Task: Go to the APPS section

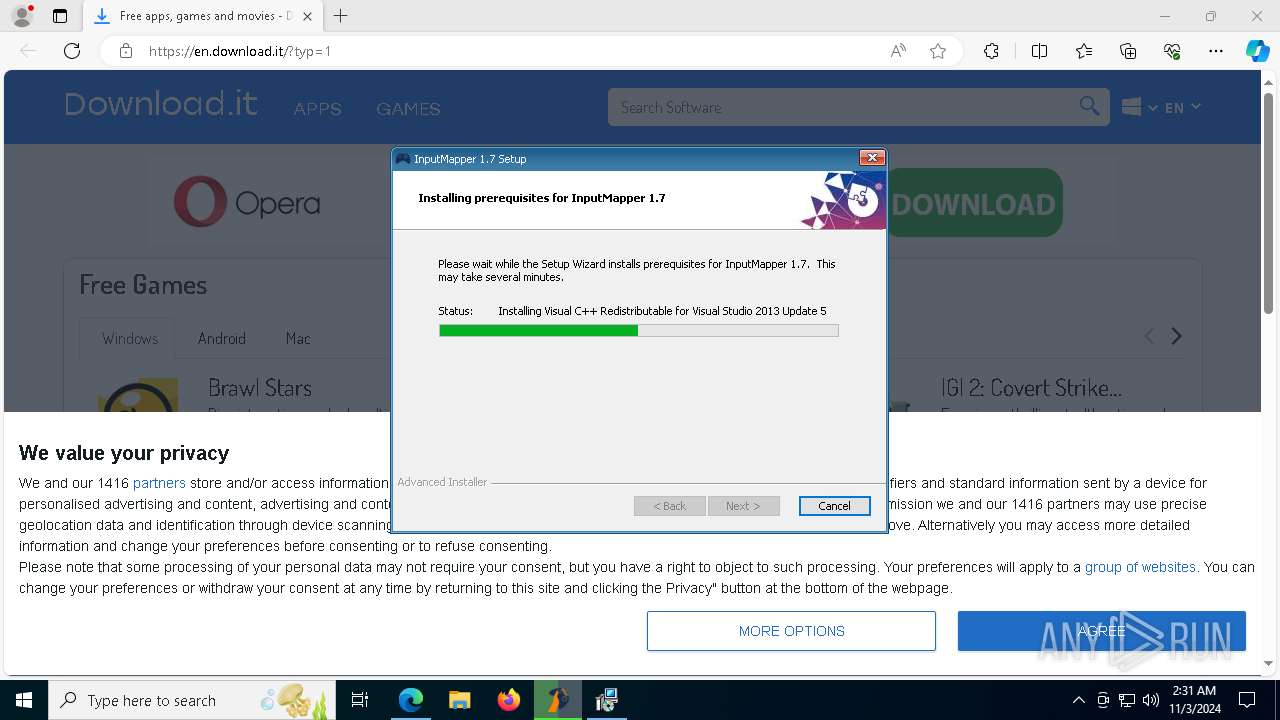Action: (317, 108)
